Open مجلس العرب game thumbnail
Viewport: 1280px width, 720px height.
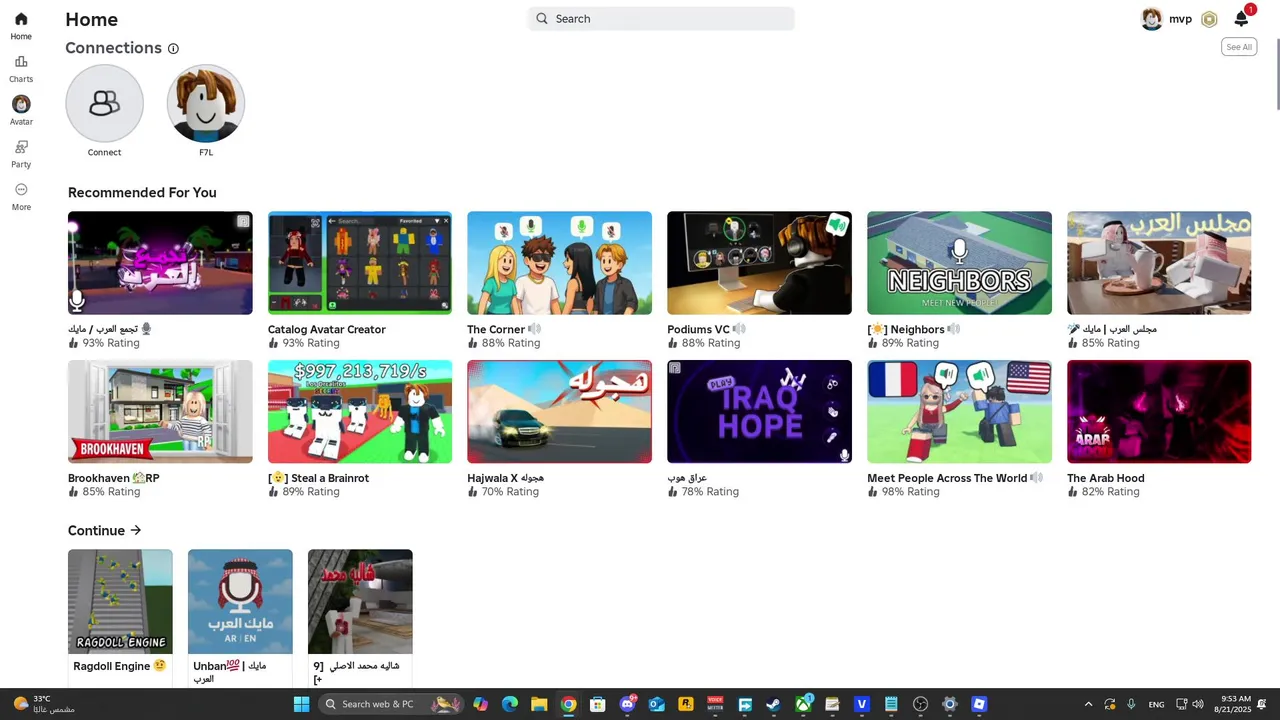[1159, 263]
